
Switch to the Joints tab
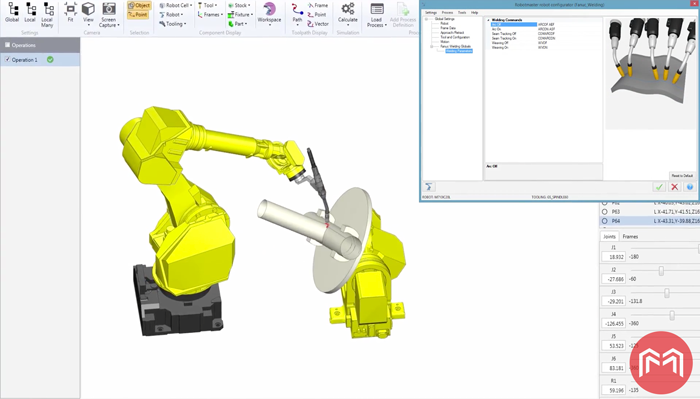609,237
